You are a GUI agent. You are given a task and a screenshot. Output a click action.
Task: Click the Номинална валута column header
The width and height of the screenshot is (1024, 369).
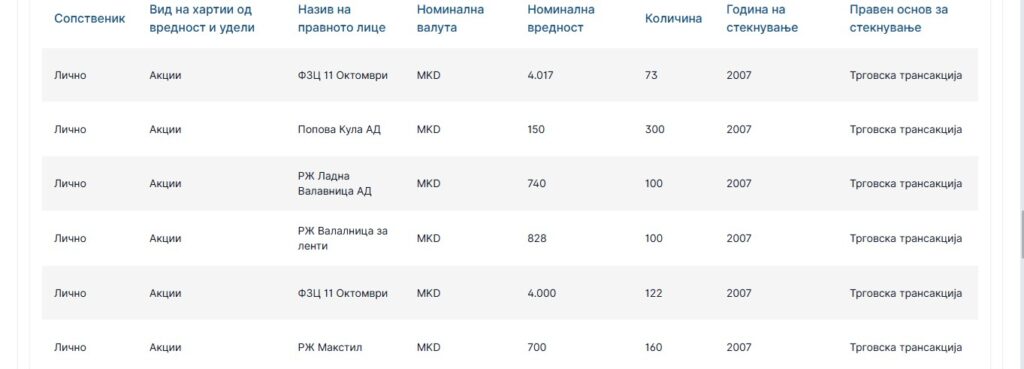coord(451,18)
